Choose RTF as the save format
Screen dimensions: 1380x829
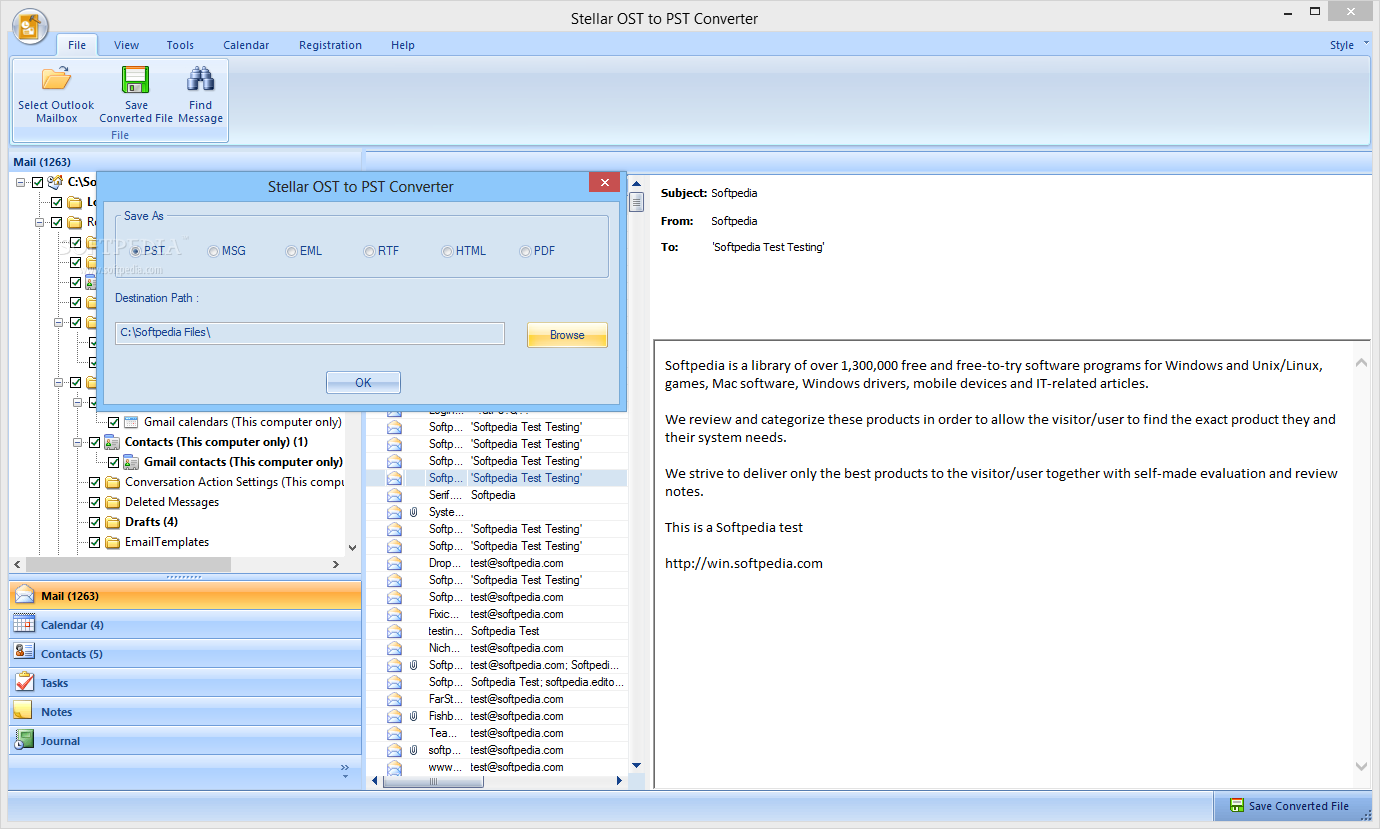[369, 251]
